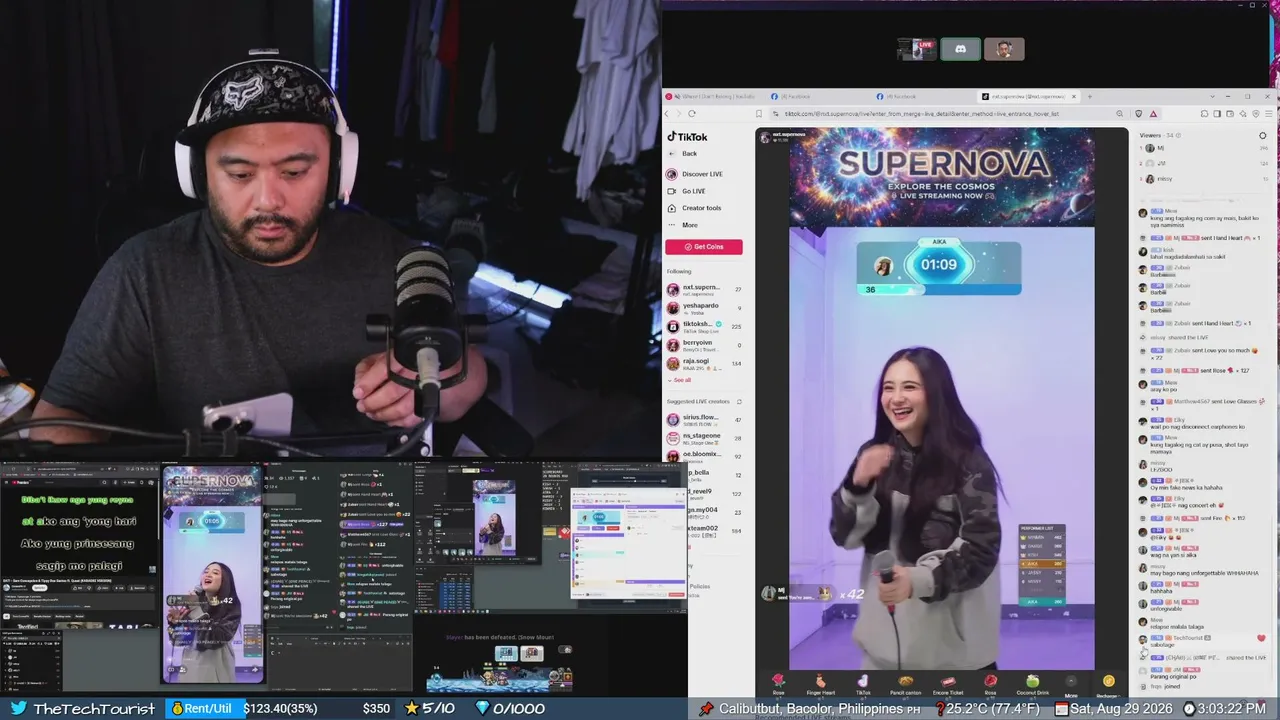
Task: Click the TikTok logo in the sidebar
Action: 687,137
